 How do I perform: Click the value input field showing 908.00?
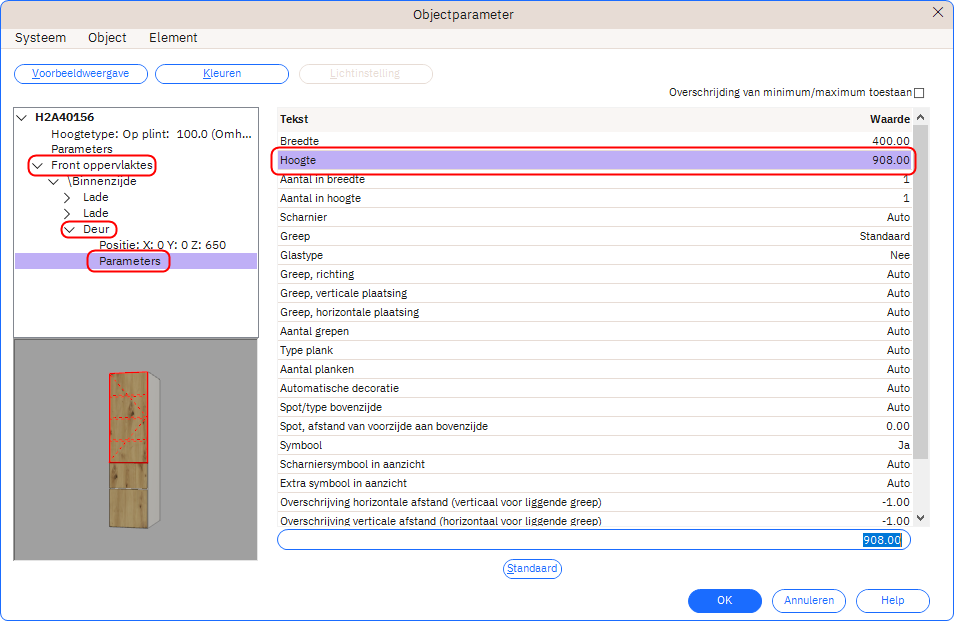click(x=593, y=540)
